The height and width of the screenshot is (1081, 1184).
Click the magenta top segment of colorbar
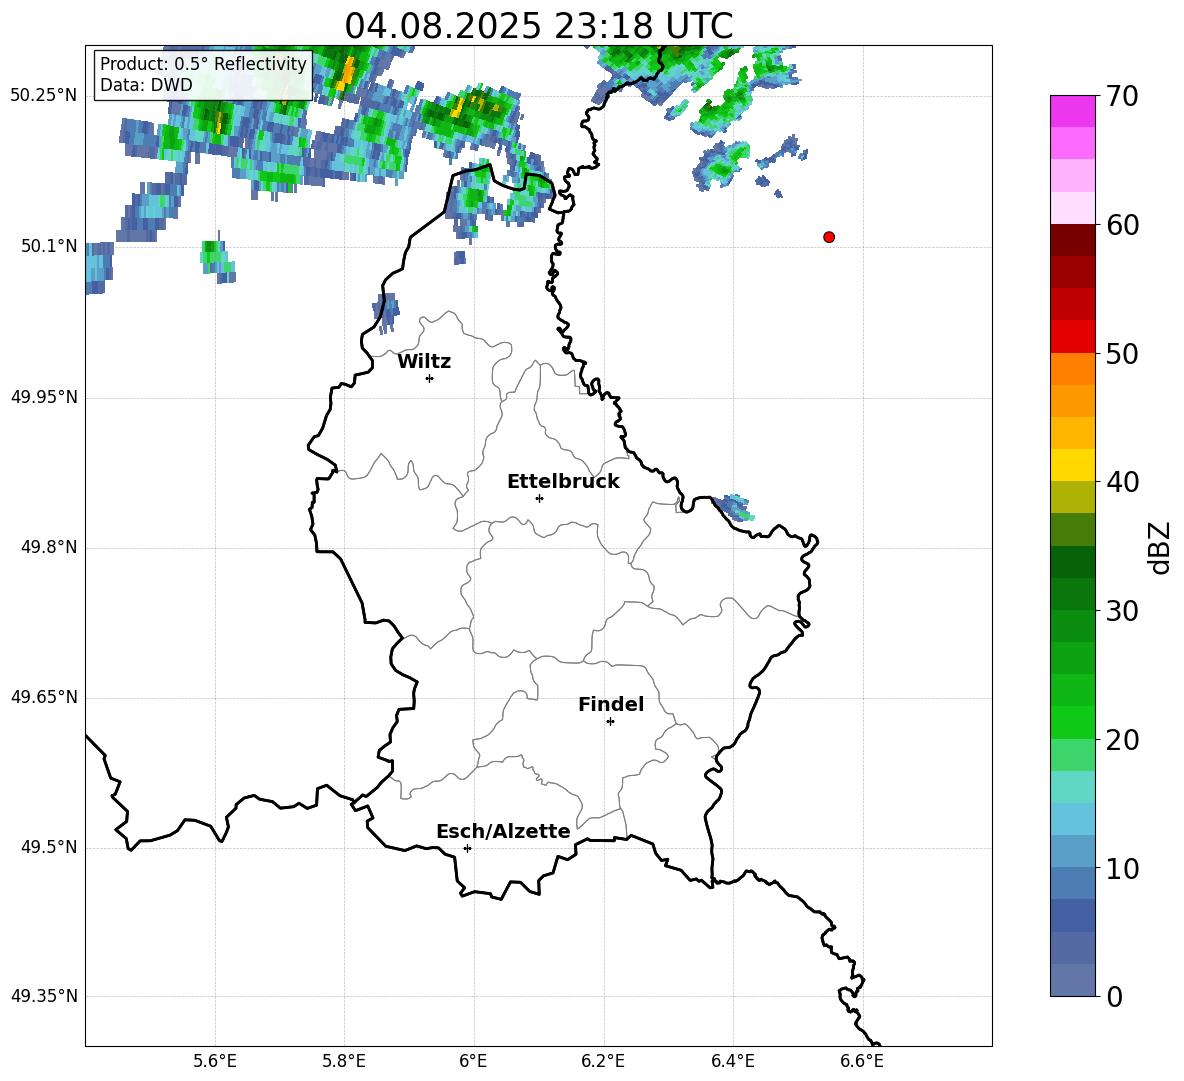1073,111
